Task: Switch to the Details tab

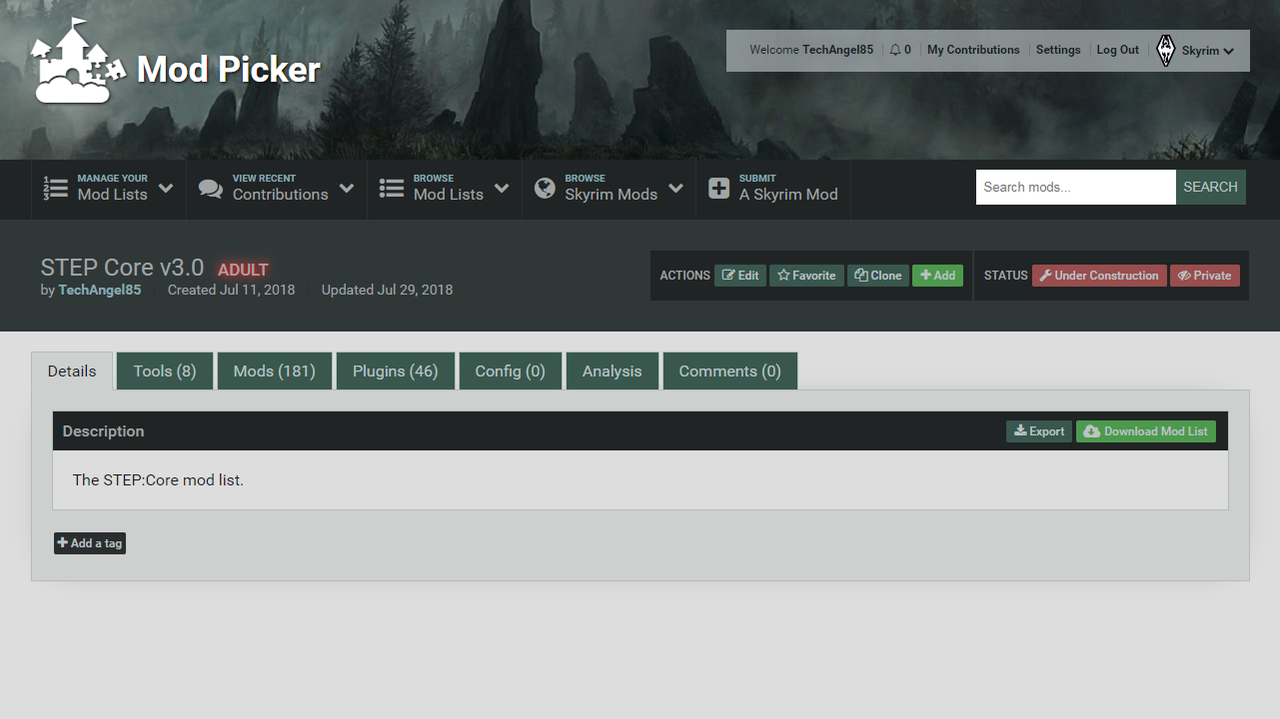Action: point(72,371)
